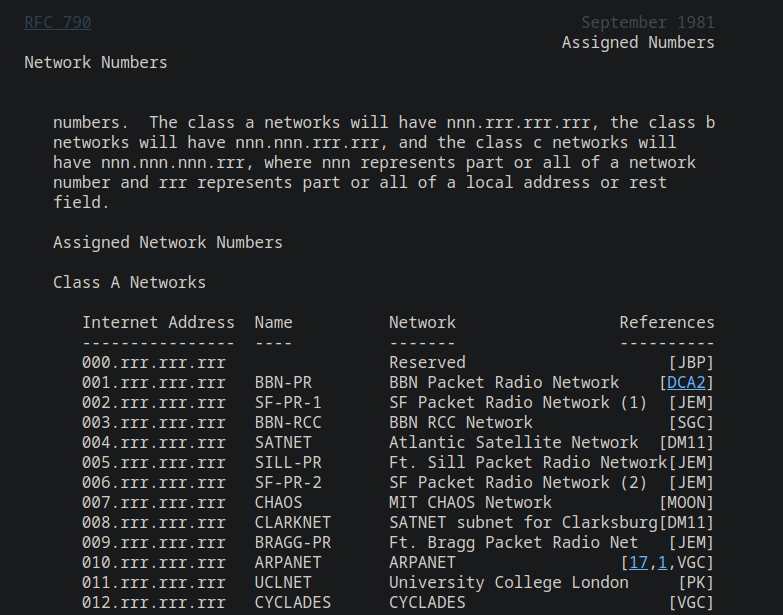Click the 'Network Numbers' section title
783x615 pixels.
pos(96,62)
